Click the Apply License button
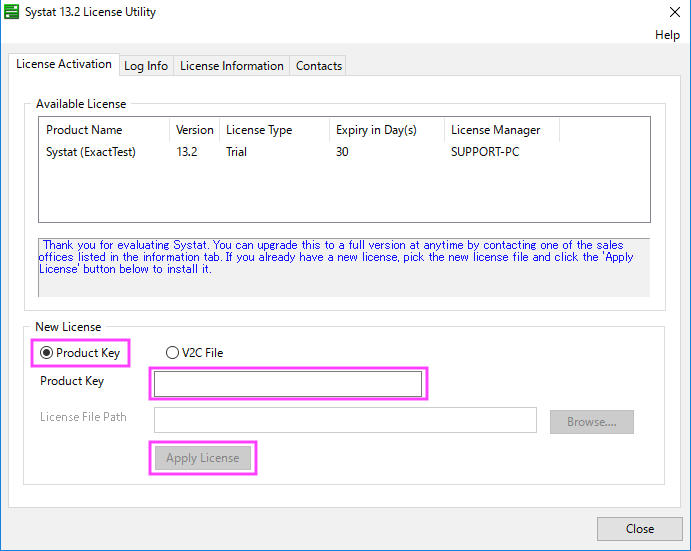 pyautogui.click(x=203, y=458)
